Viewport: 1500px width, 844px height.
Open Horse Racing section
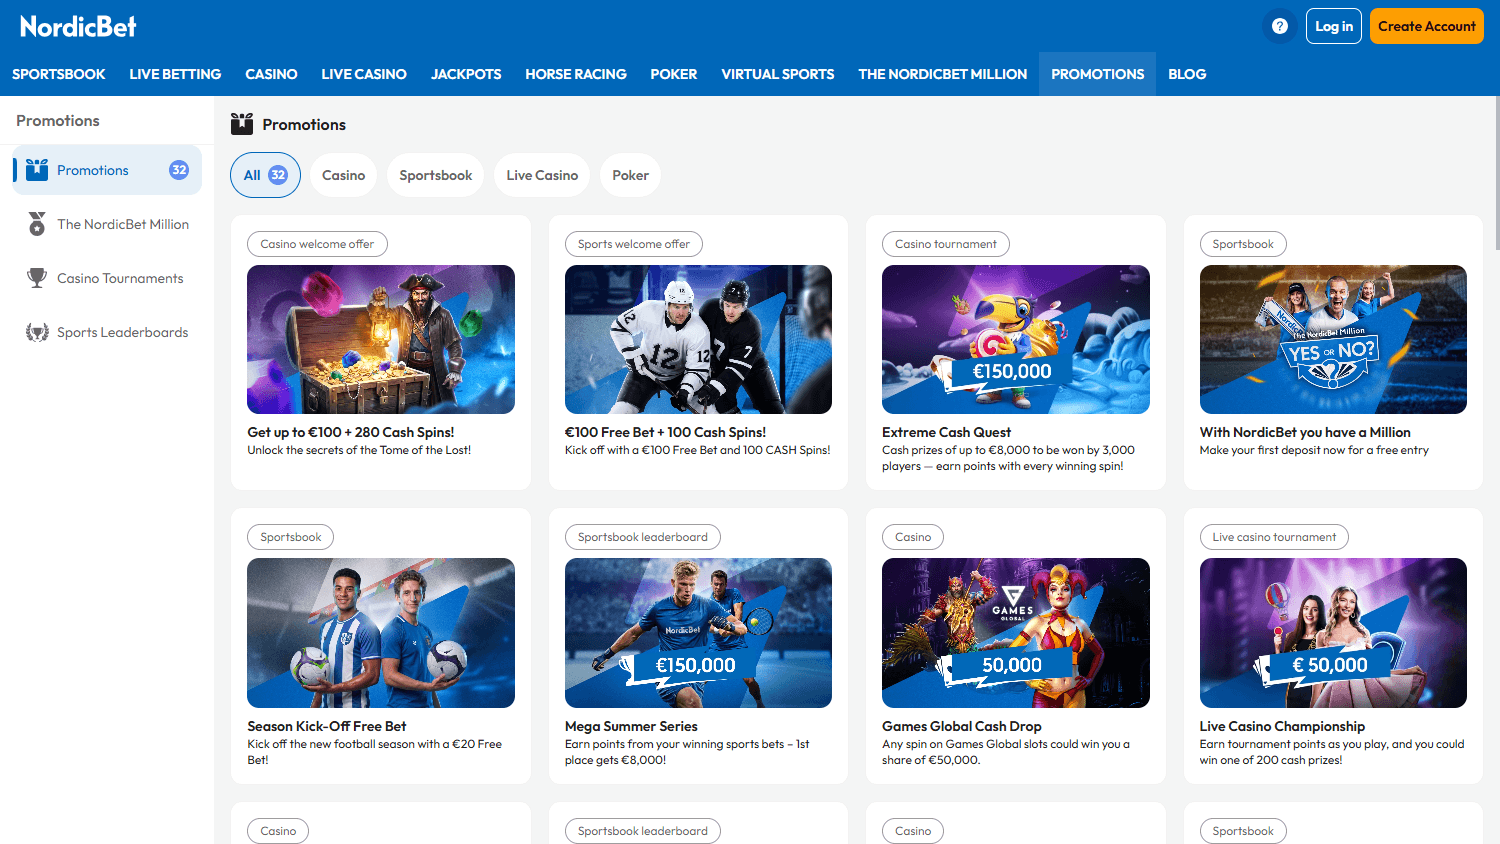[576, 74]
